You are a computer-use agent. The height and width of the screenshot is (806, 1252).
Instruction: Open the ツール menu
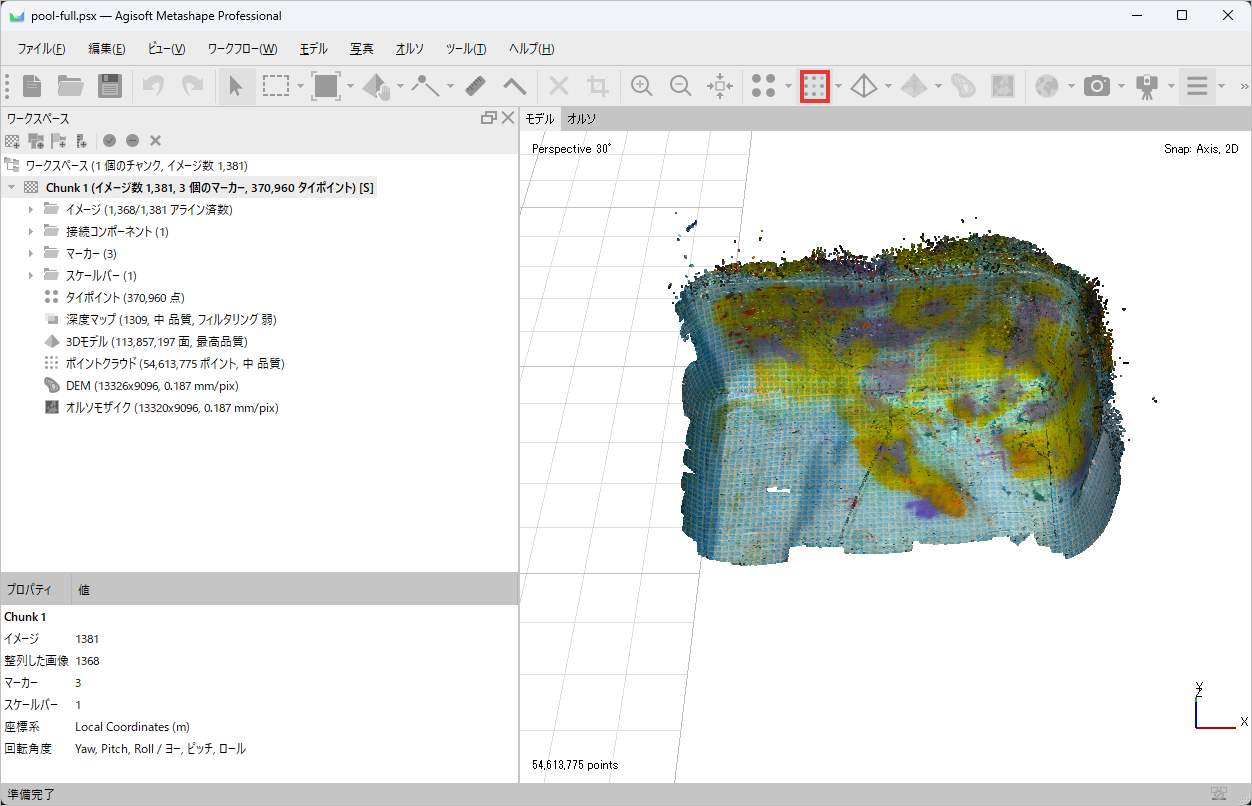click(466, 49)
